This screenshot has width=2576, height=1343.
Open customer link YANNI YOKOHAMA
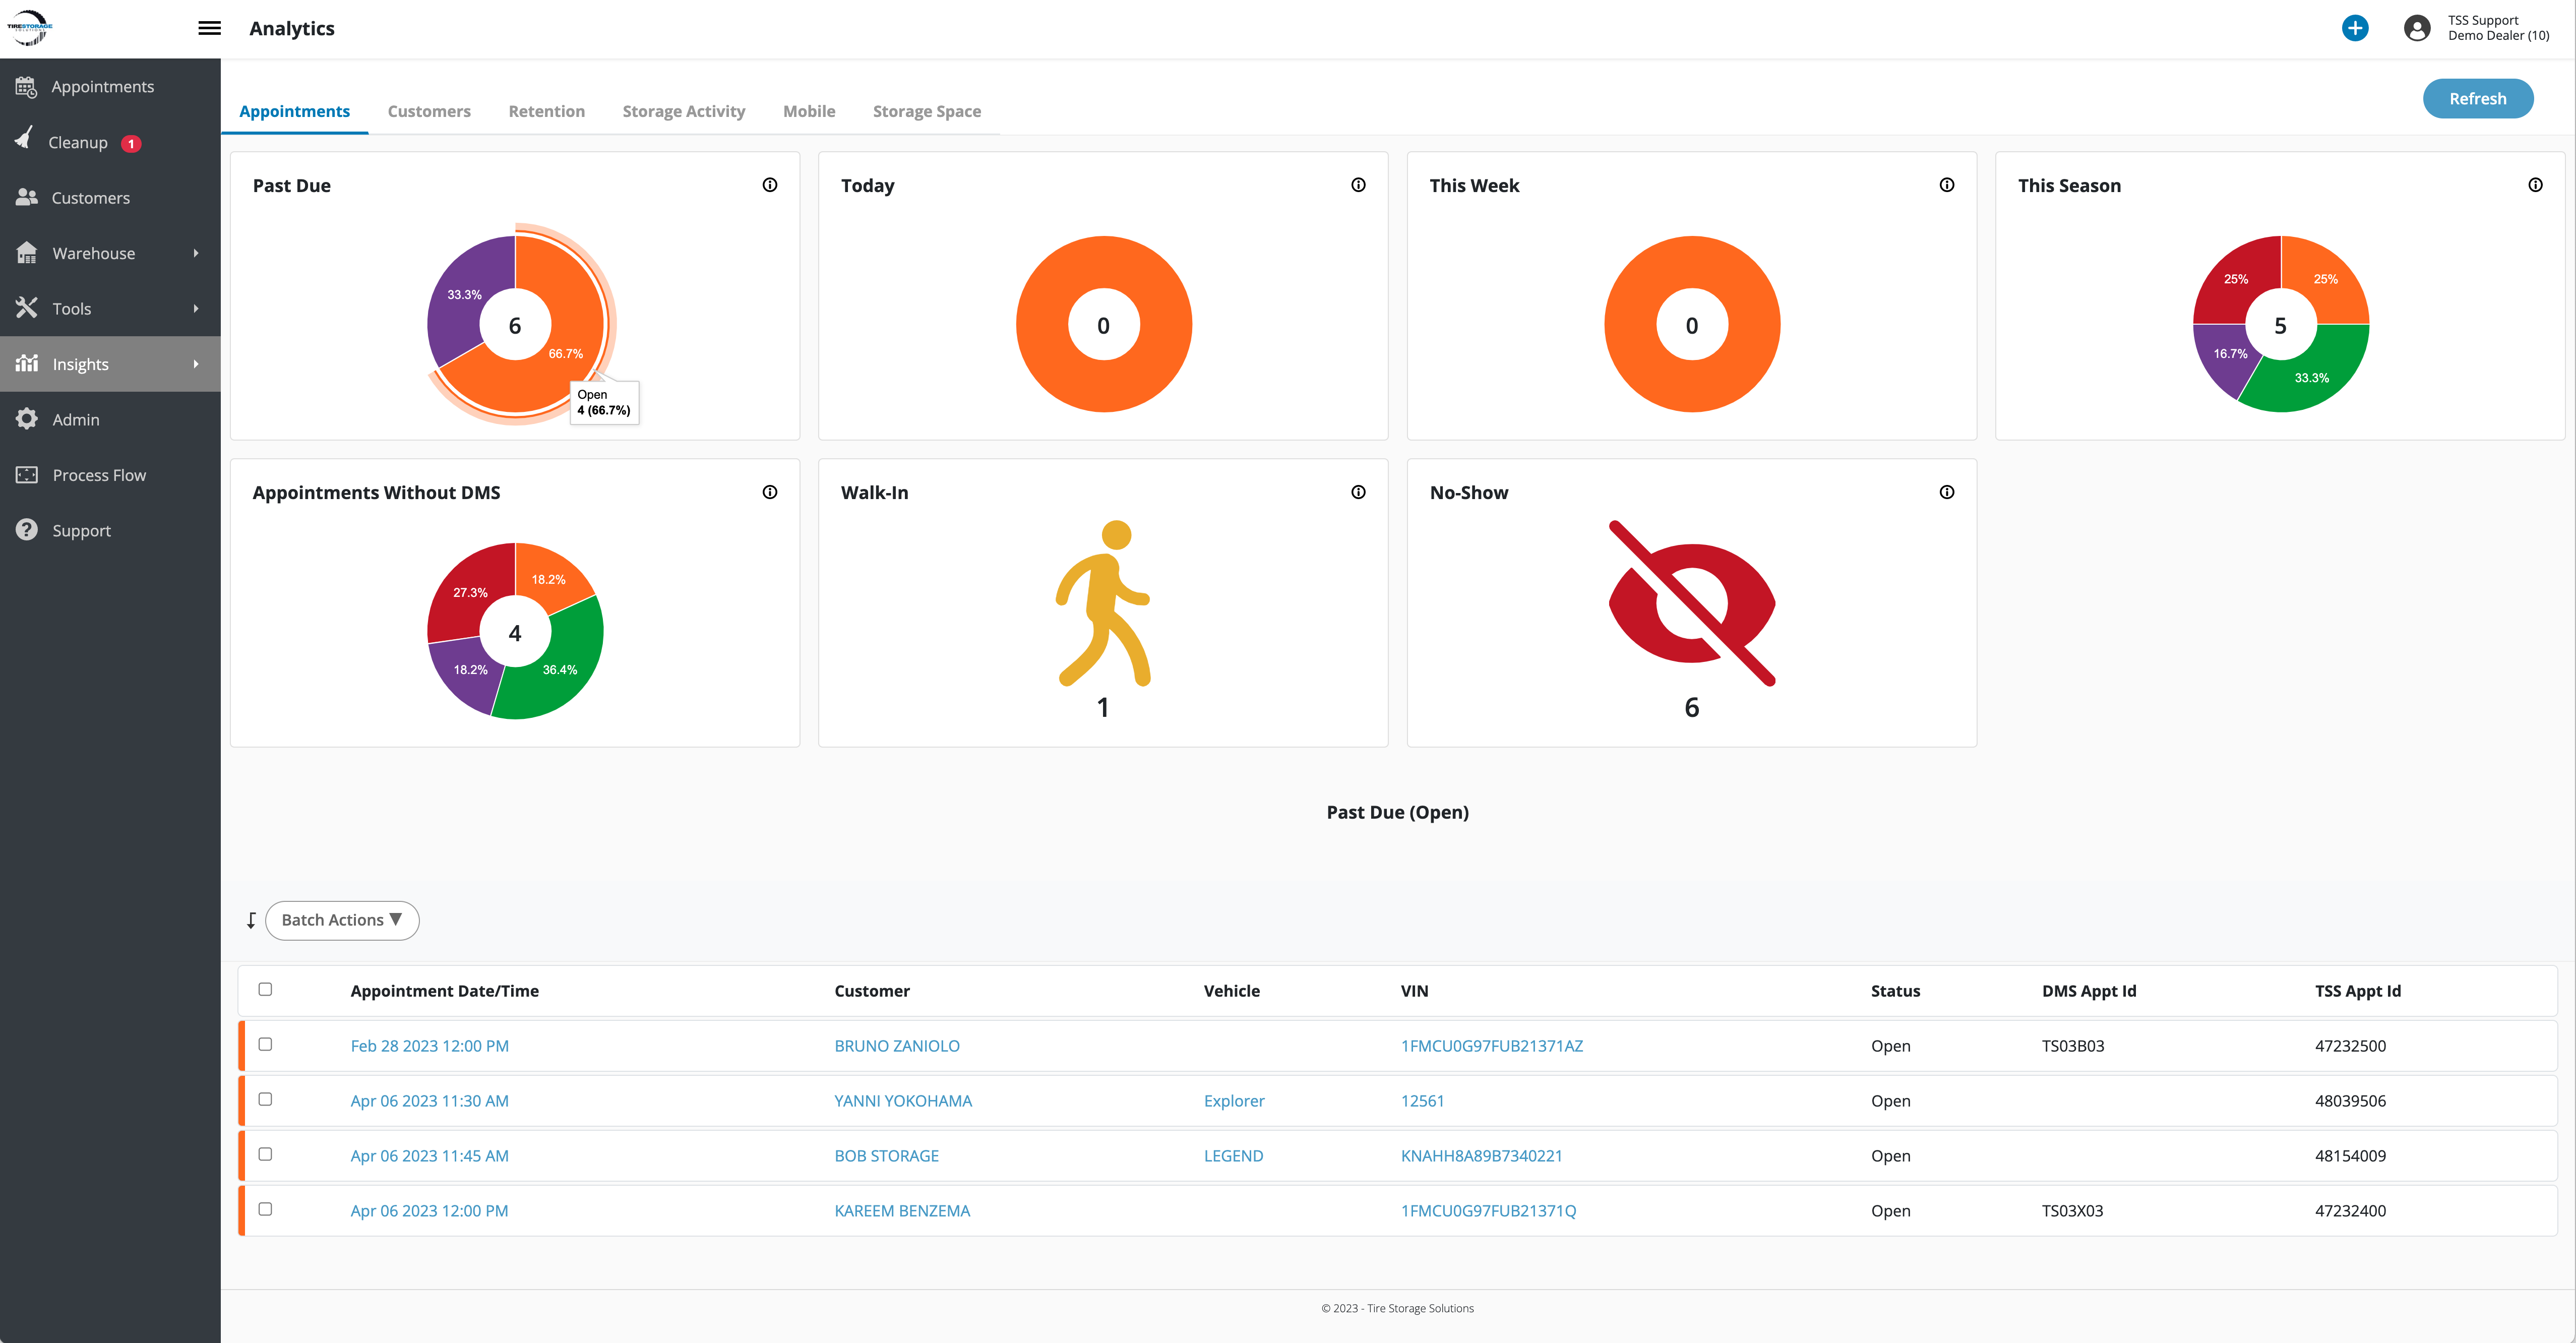[x=902, y=1100]
